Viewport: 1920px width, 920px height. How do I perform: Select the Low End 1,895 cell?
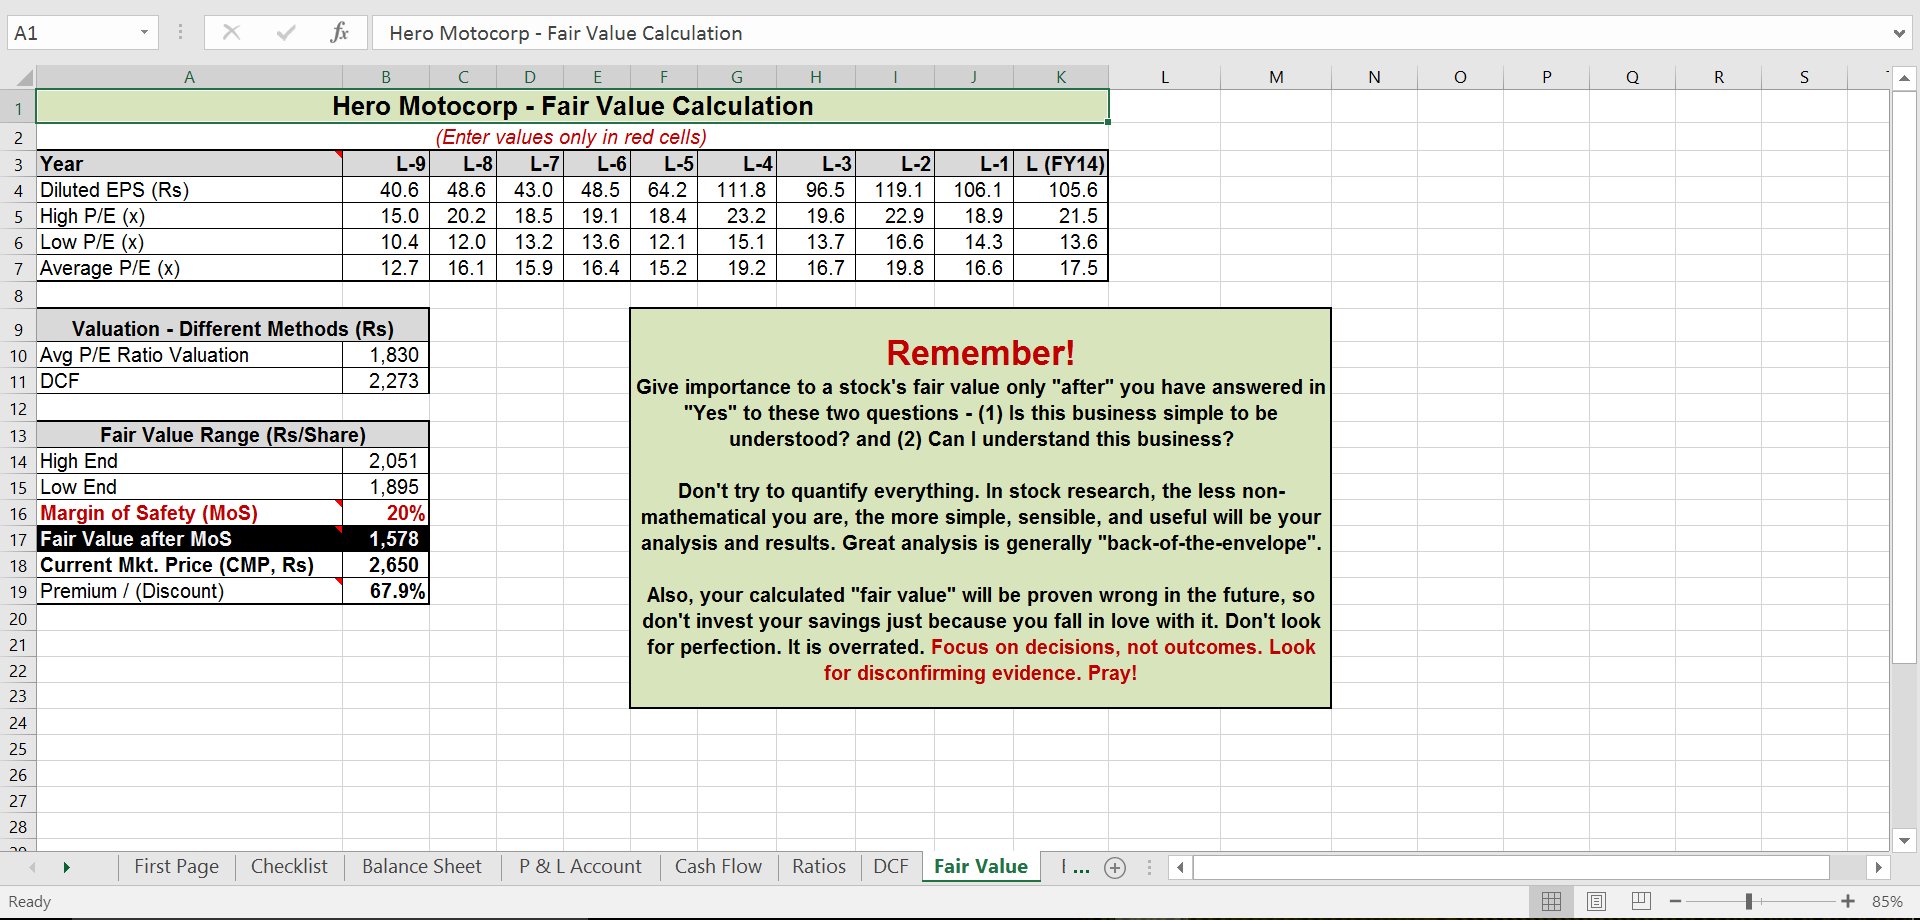pyautogui.click(x=386, y=487)
